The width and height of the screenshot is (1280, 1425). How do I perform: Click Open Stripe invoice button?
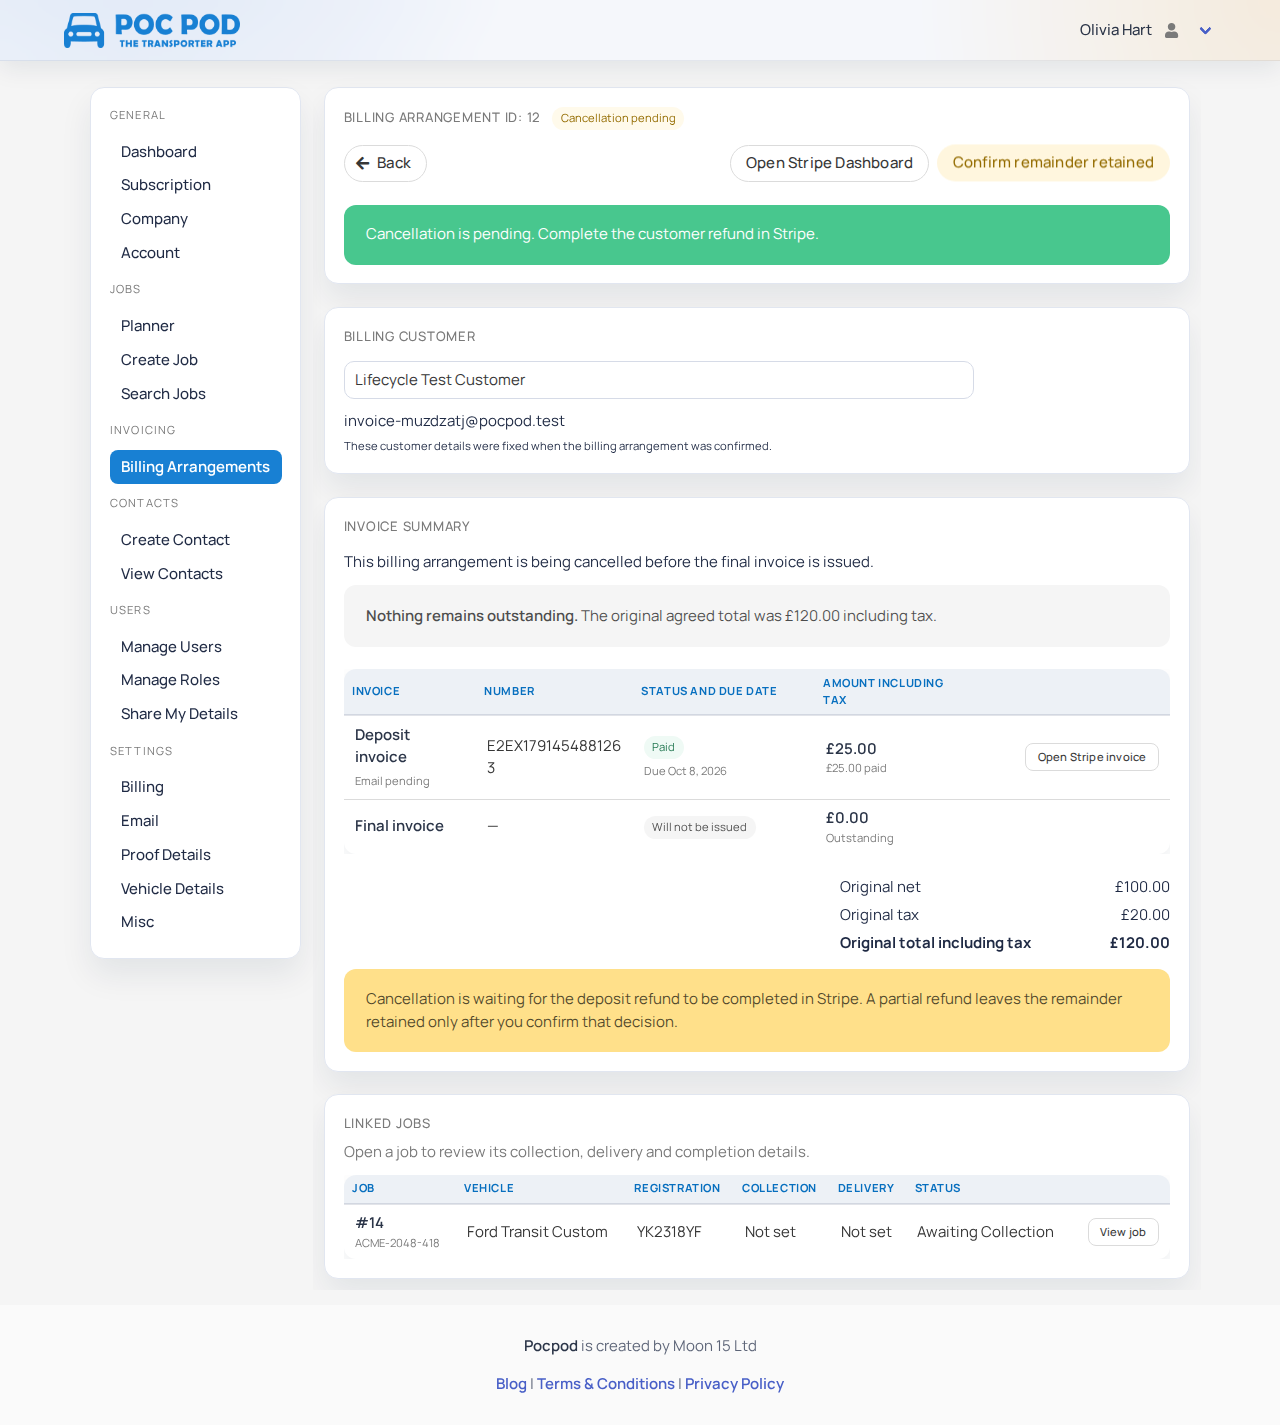coord(1091,757)
